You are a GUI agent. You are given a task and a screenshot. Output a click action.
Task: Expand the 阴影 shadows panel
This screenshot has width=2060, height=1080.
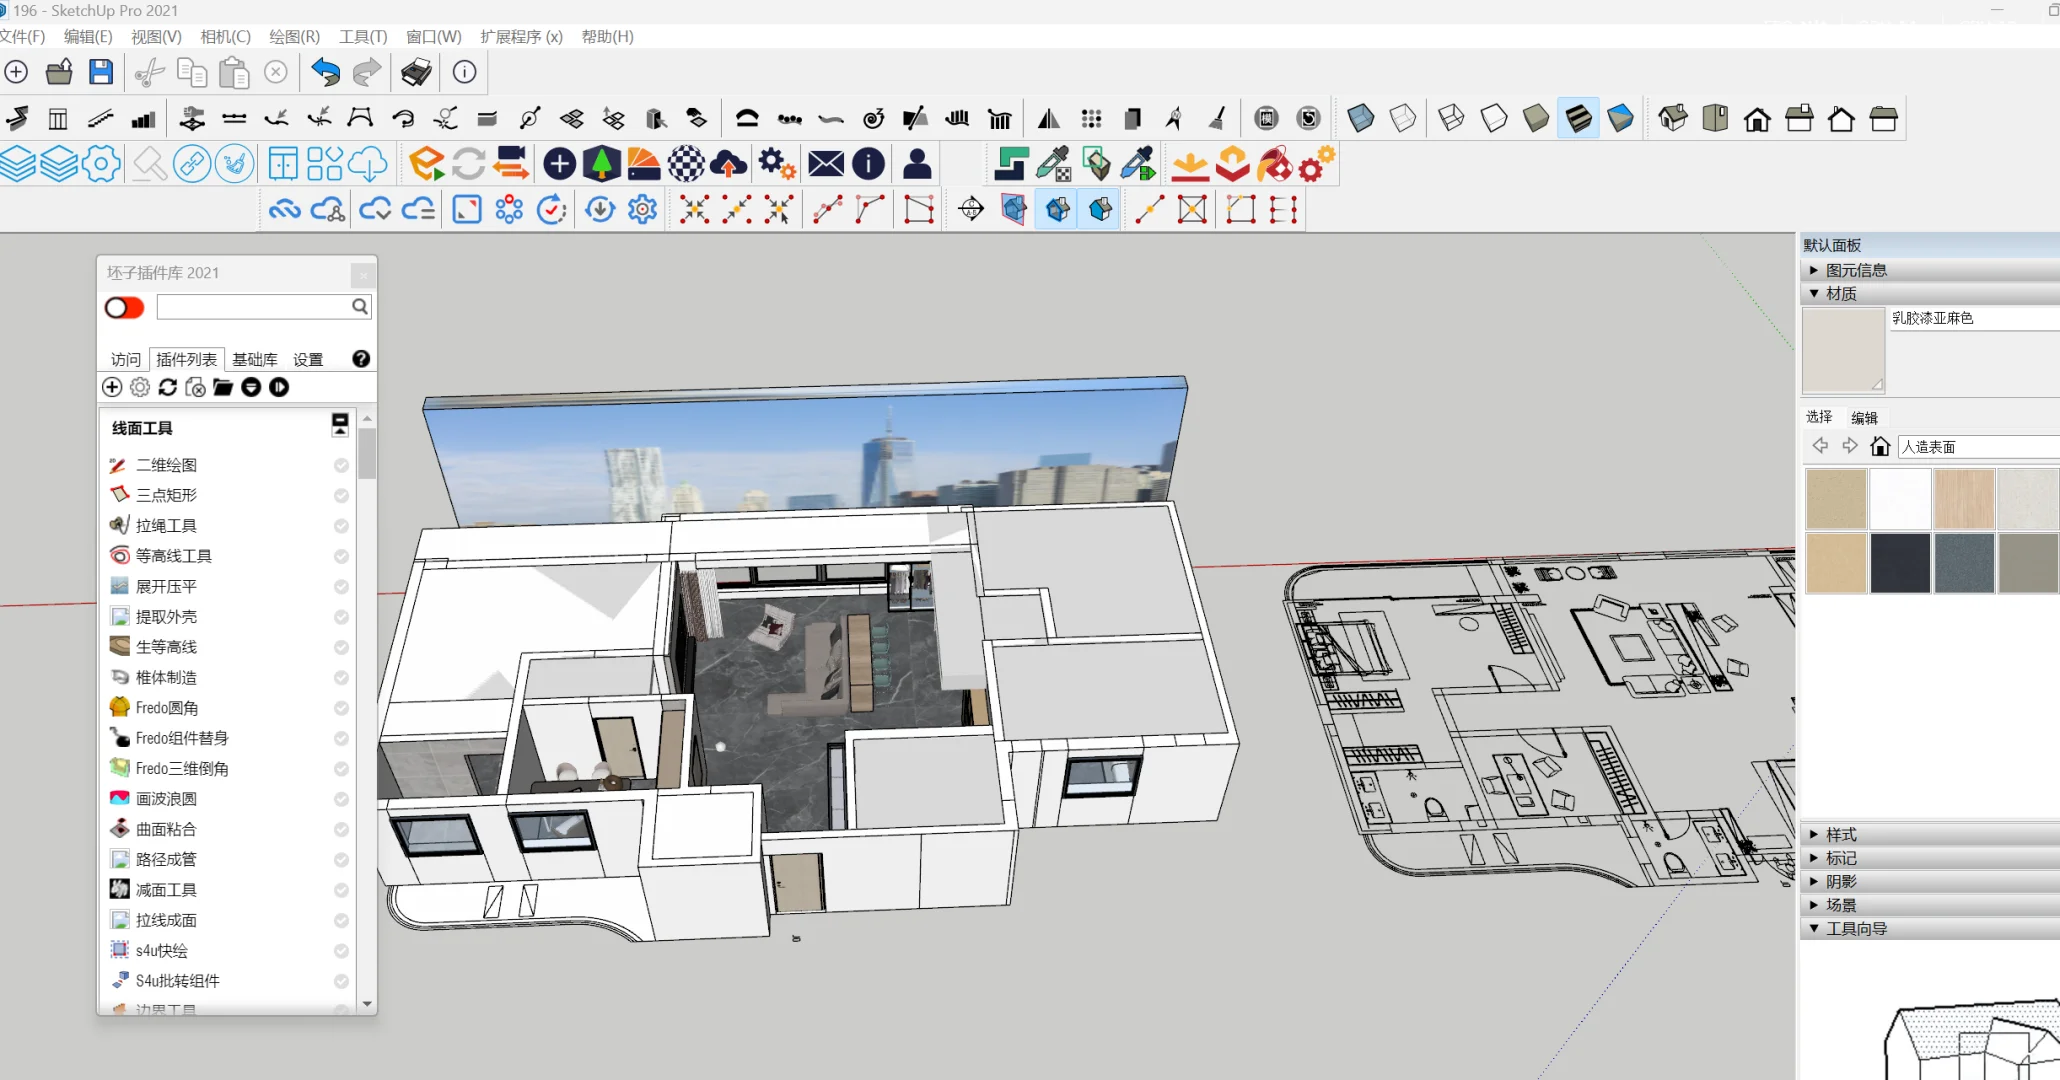(x=1841, y=881)
